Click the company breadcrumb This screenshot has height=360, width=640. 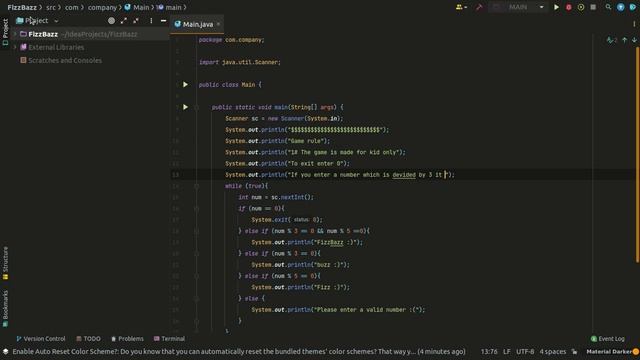102,7
